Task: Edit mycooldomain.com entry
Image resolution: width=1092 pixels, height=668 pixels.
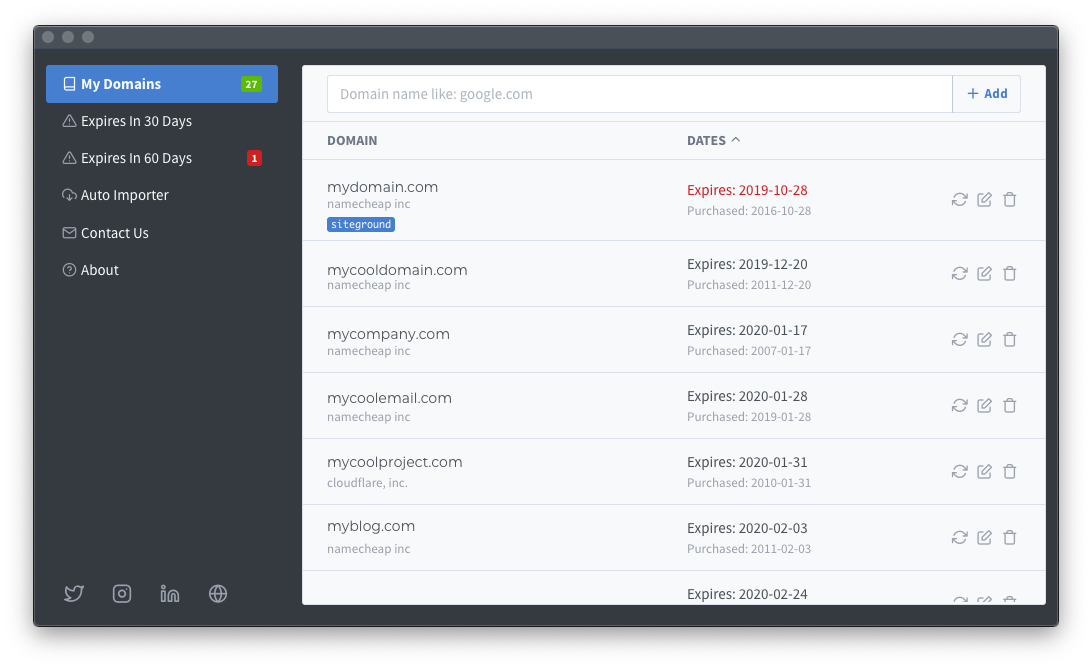Action: [x=984, y=274]
